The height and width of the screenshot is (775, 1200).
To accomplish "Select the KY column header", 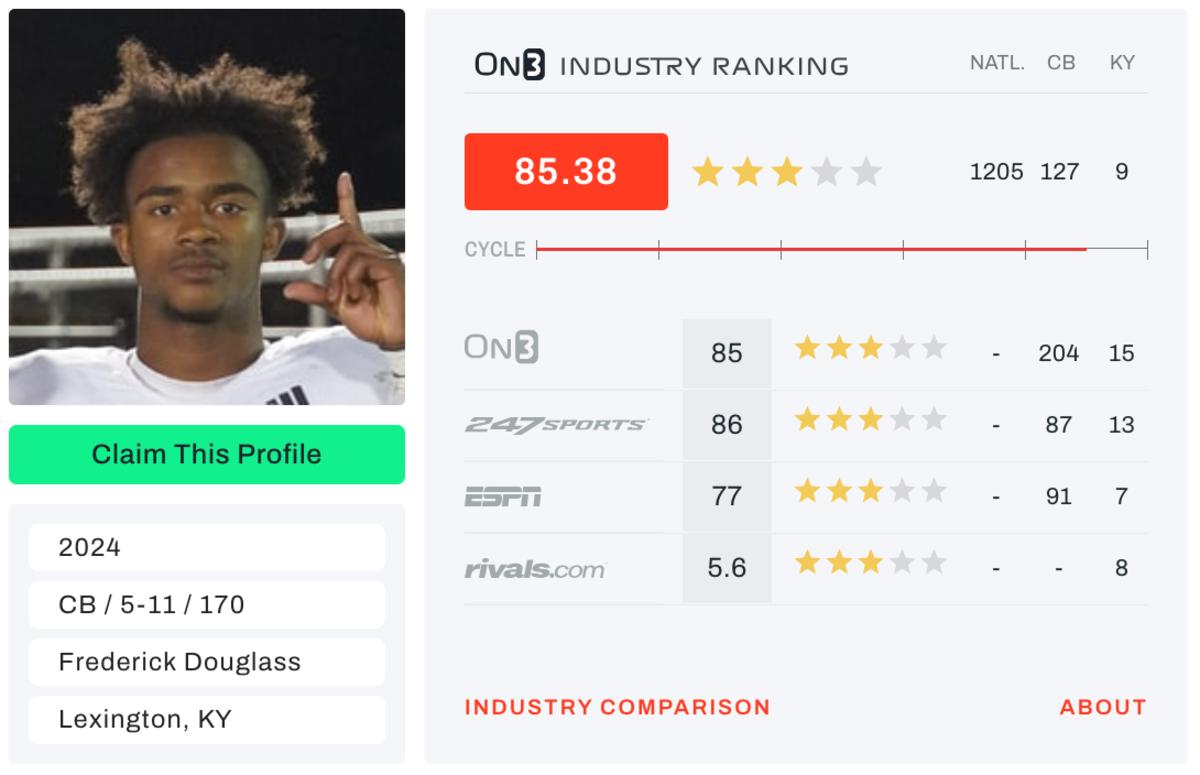I will click(x=1122, y=62).
